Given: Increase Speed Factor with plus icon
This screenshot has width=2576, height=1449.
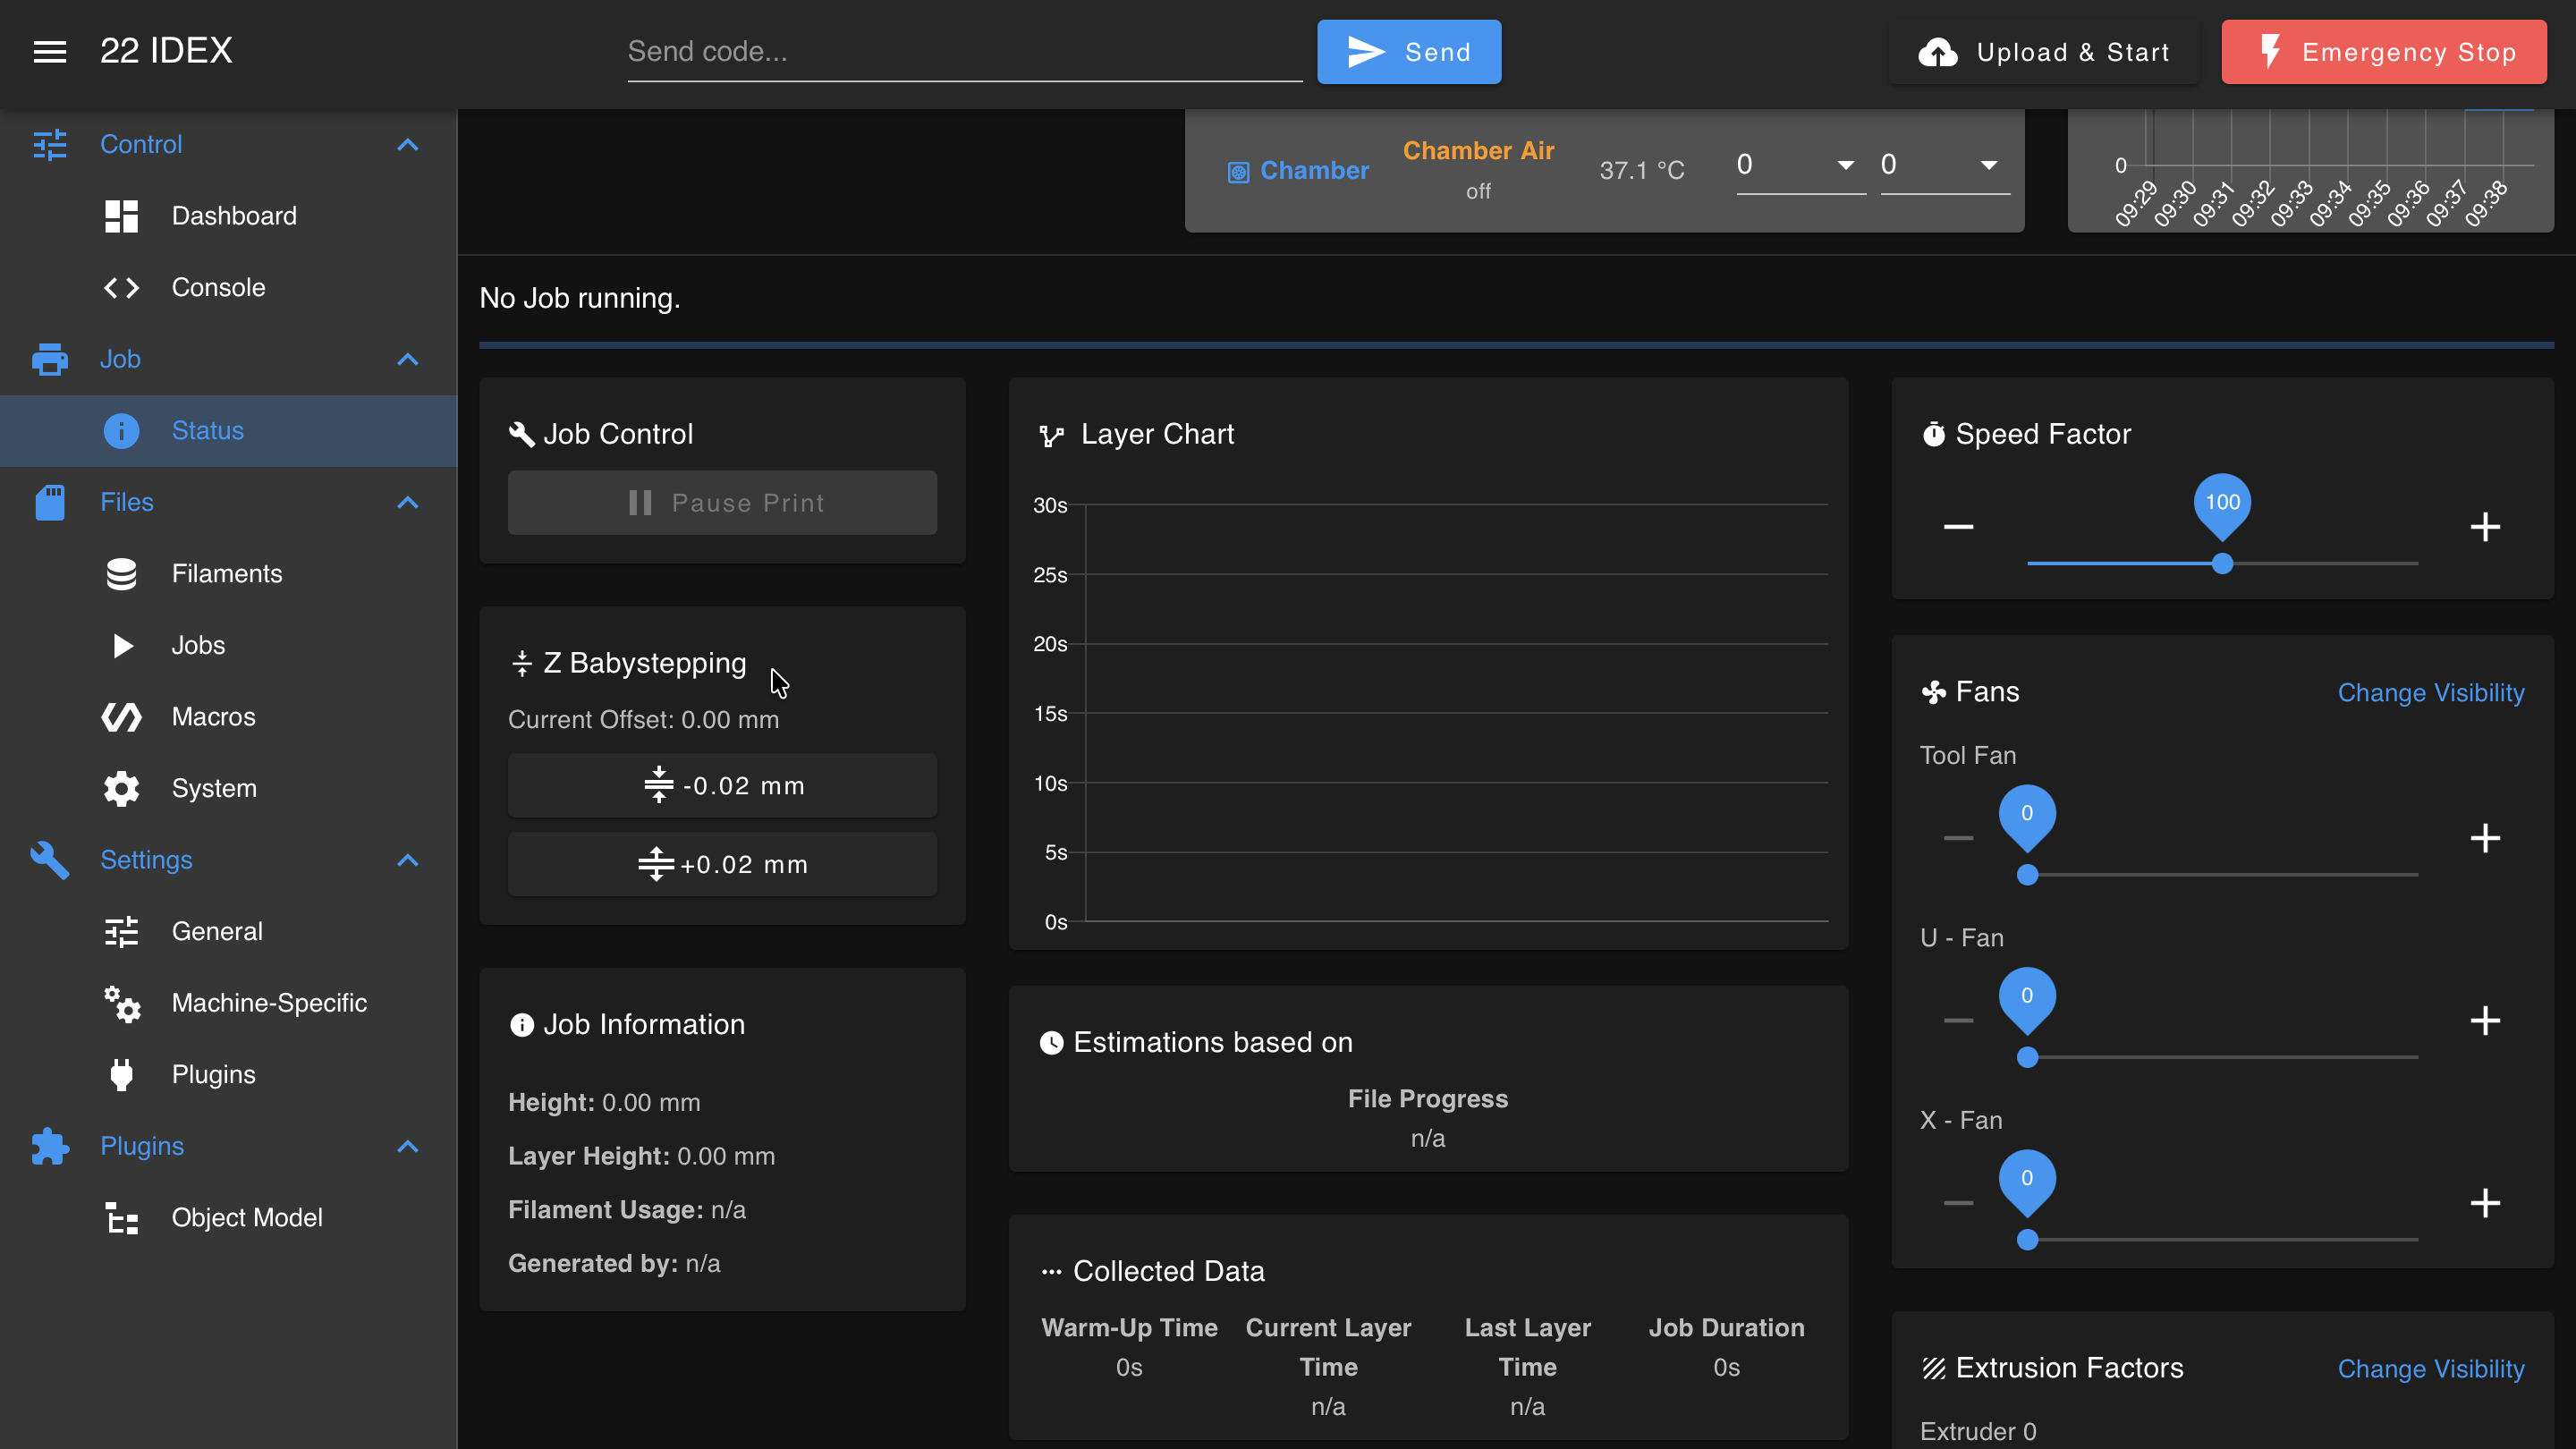Looking at the screenshot, I should tap(2485, 526).
